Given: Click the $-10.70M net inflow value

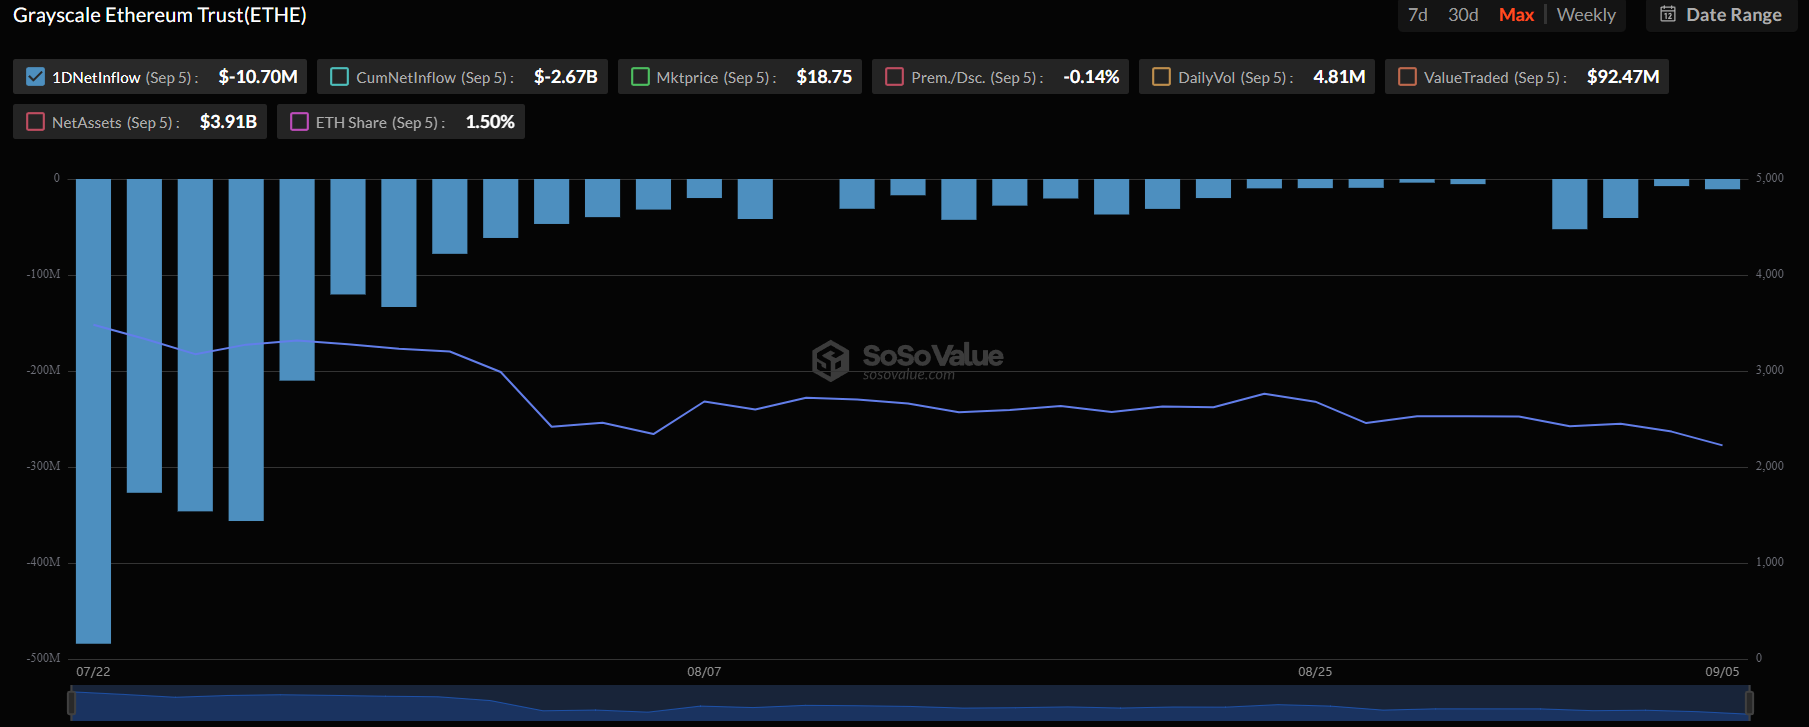Looking at the screenshot, I should pos(258,77).
